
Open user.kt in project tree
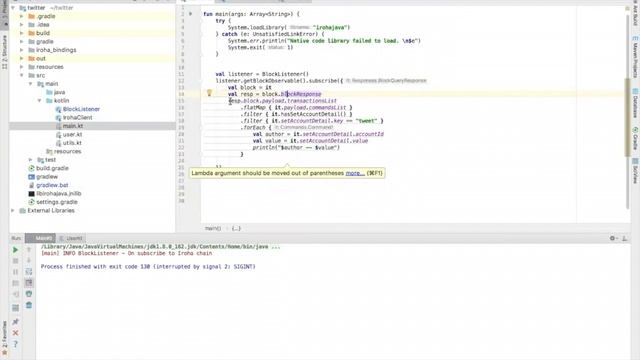[72, 134]
